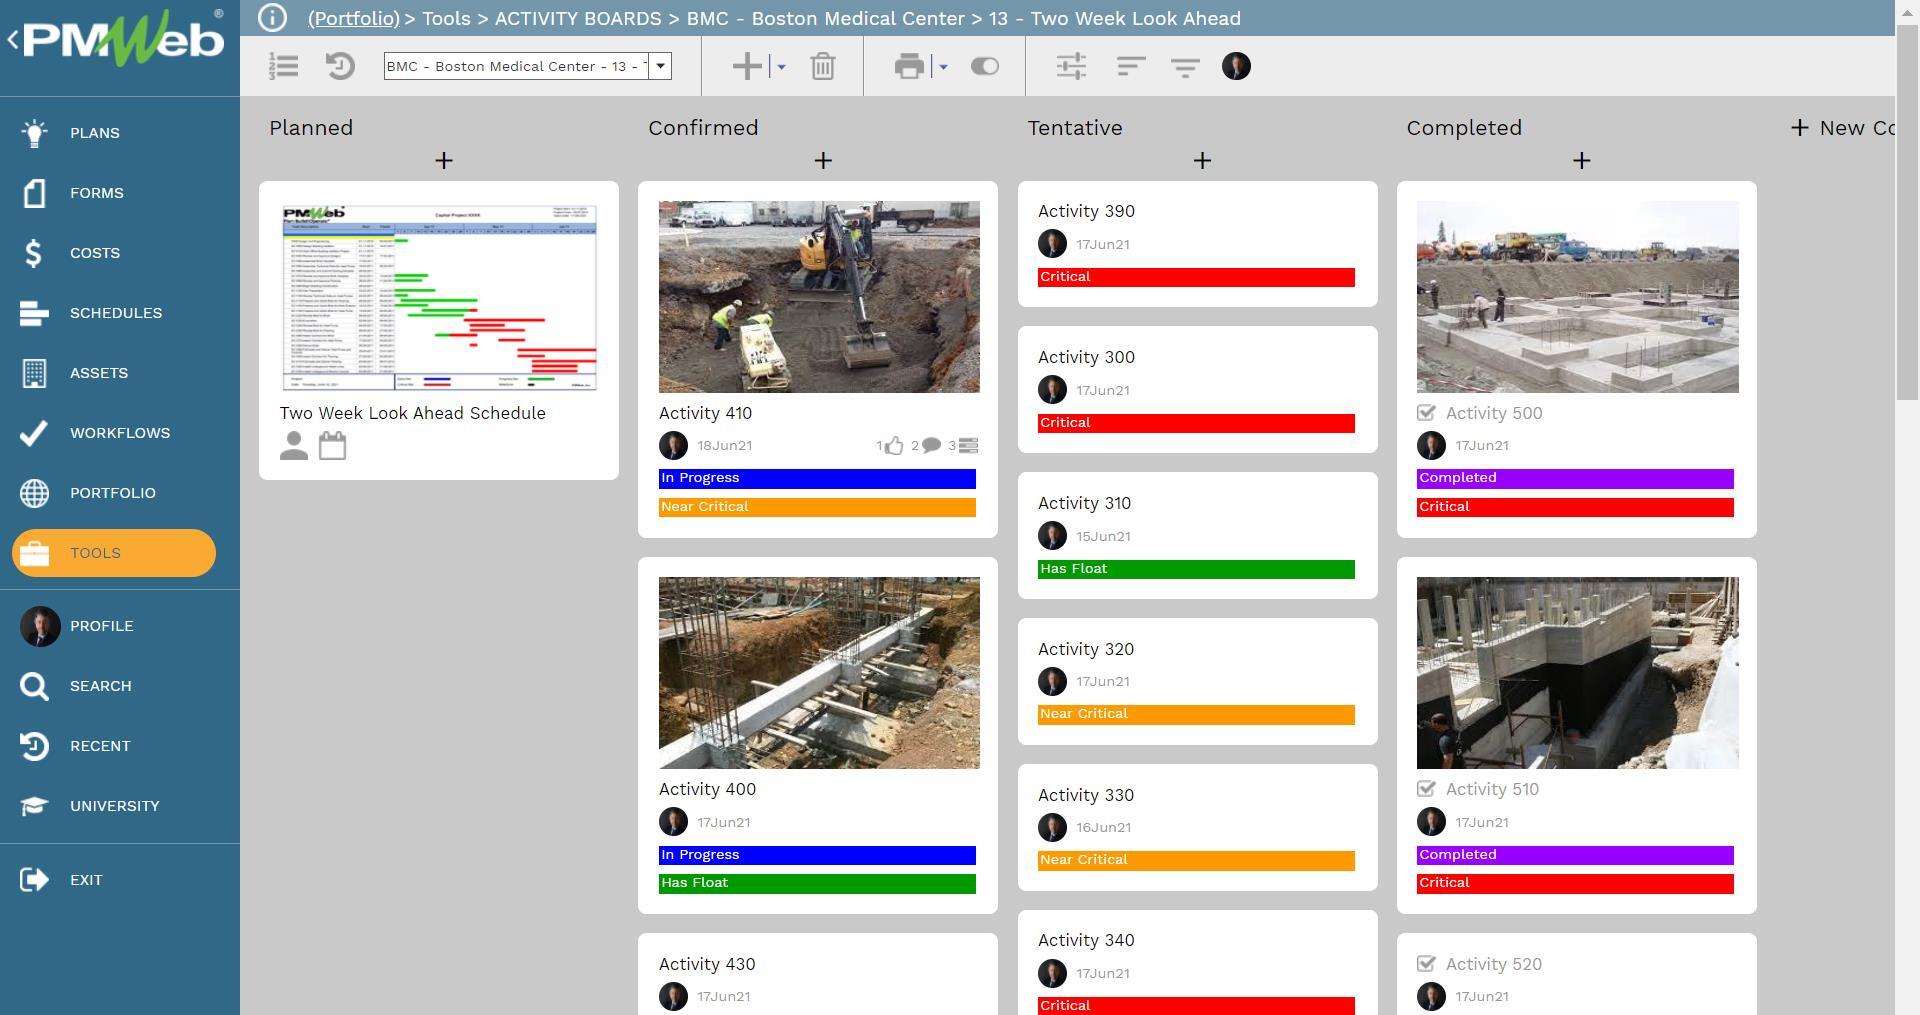Click the calendar icon on Two Week card
Viewport: 1920px width, 1015px height.
[333, 446]
